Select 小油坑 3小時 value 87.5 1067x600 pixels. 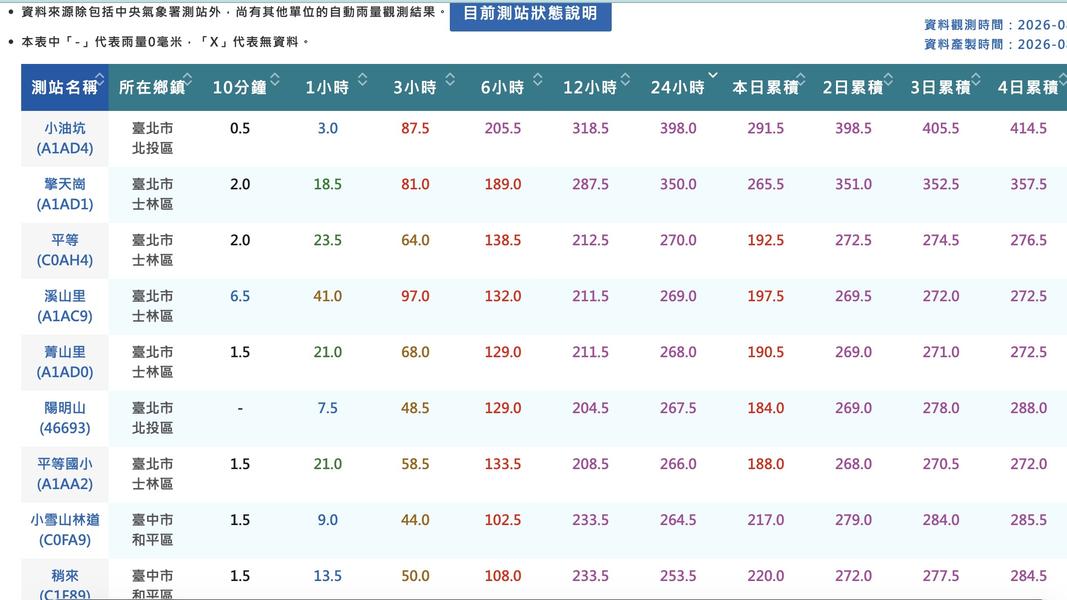(x=415, y=128)
